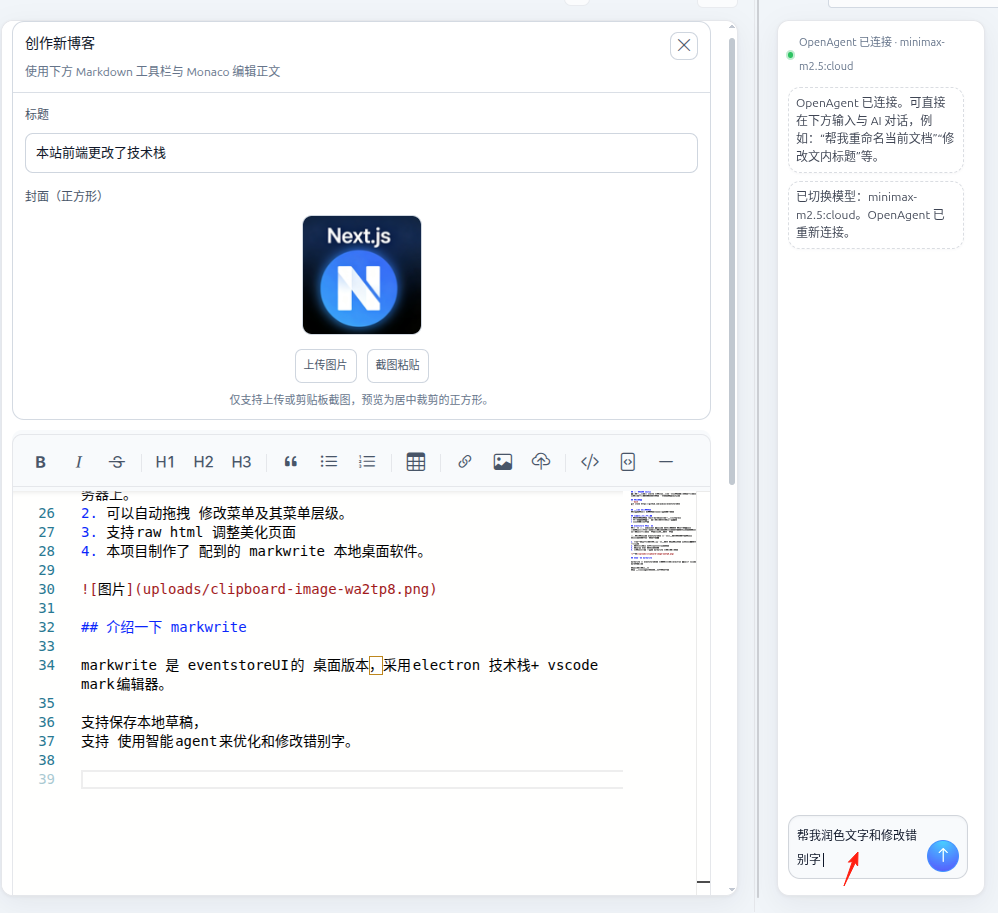Insert a blockquote
998x913 pixels.
(290, 462)
